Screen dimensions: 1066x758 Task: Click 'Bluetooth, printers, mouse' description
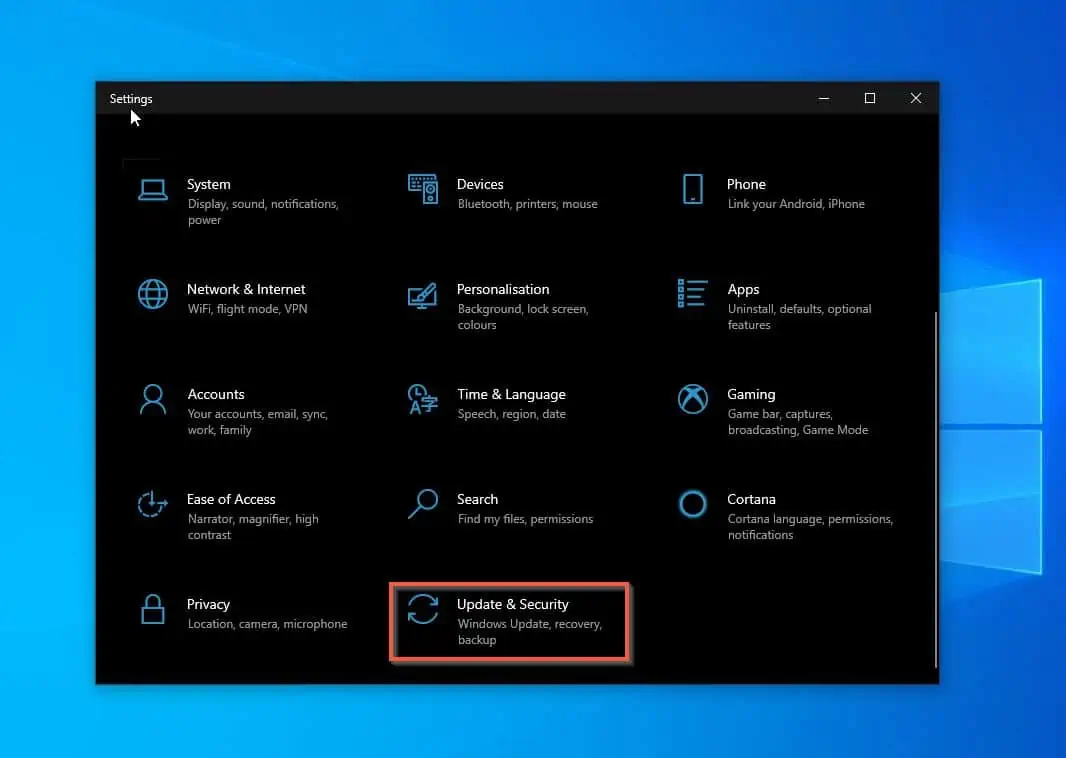pyautogui.click(x=528, y=204)
